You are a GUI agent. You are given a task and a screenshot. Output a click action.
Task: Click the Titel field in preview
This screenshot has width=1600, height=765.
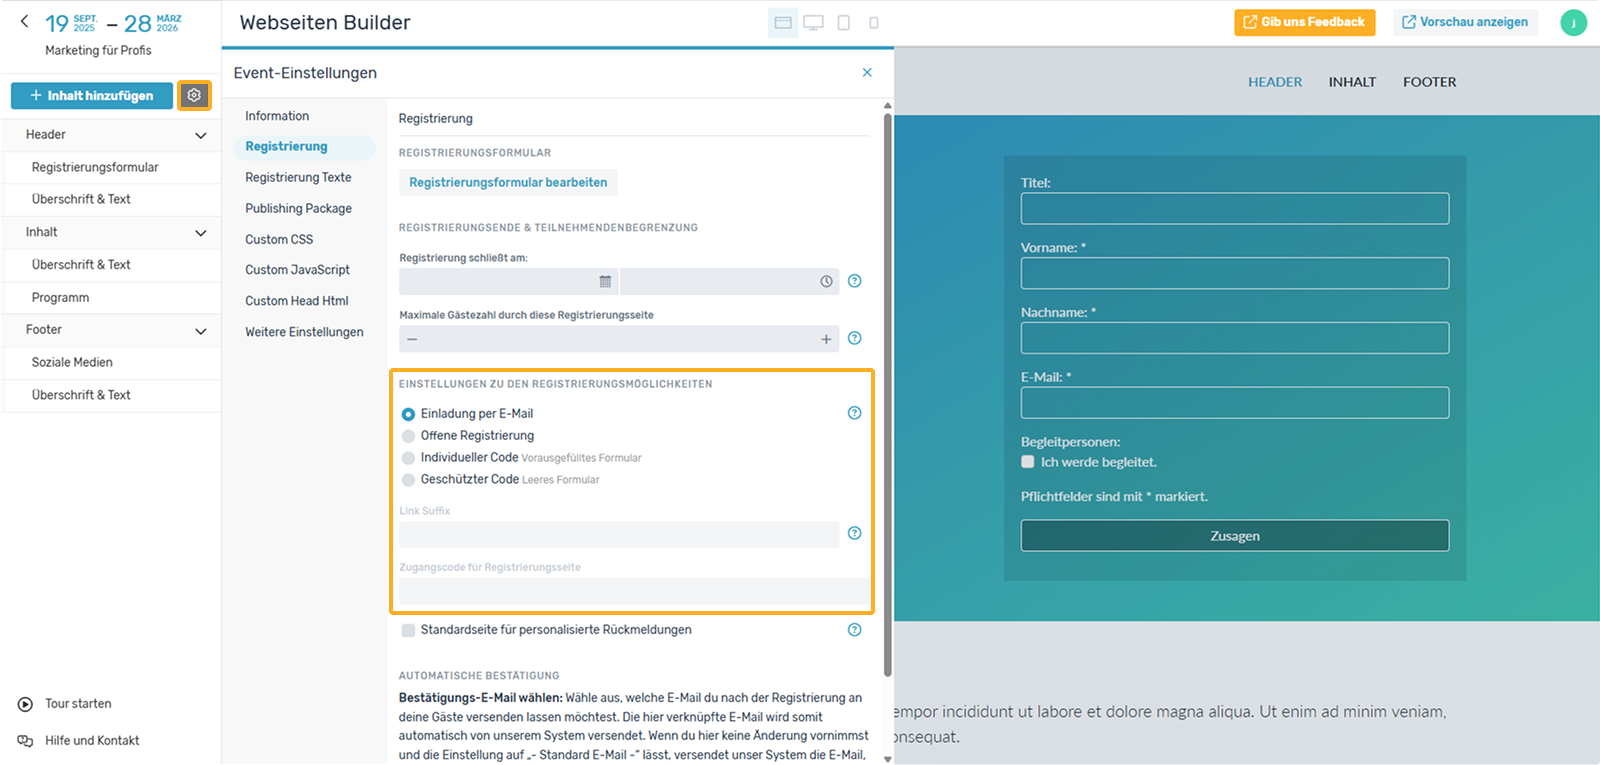point(1235,208)
